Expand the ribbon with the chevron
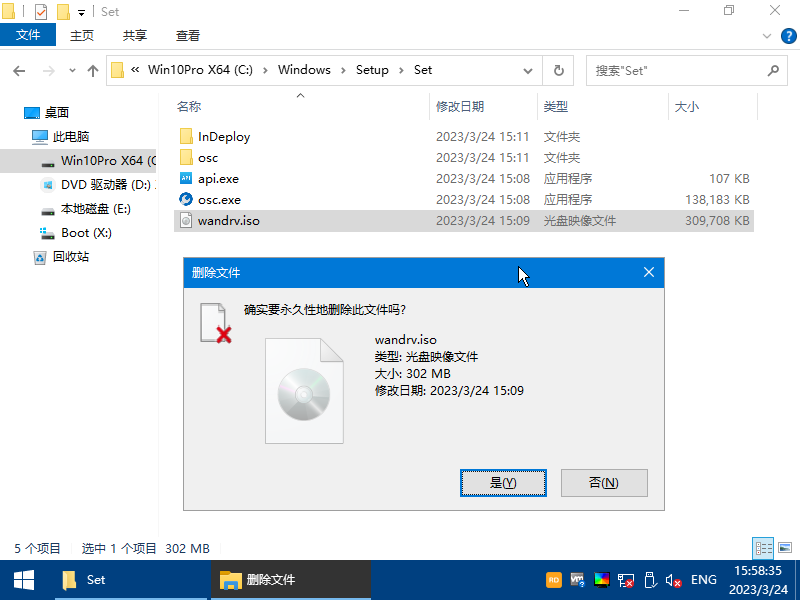The width and height of the screenshot is (800, 600). pos(766,35)
